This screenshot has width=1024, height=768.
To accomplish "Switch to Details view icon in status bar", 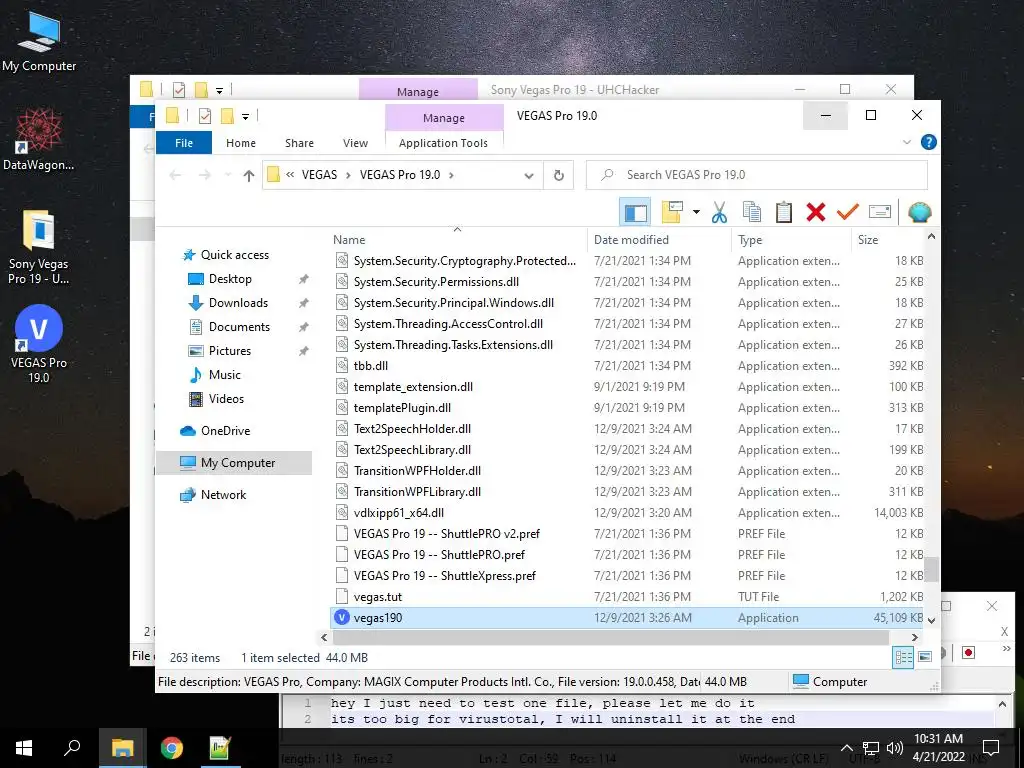I will 903,657.
